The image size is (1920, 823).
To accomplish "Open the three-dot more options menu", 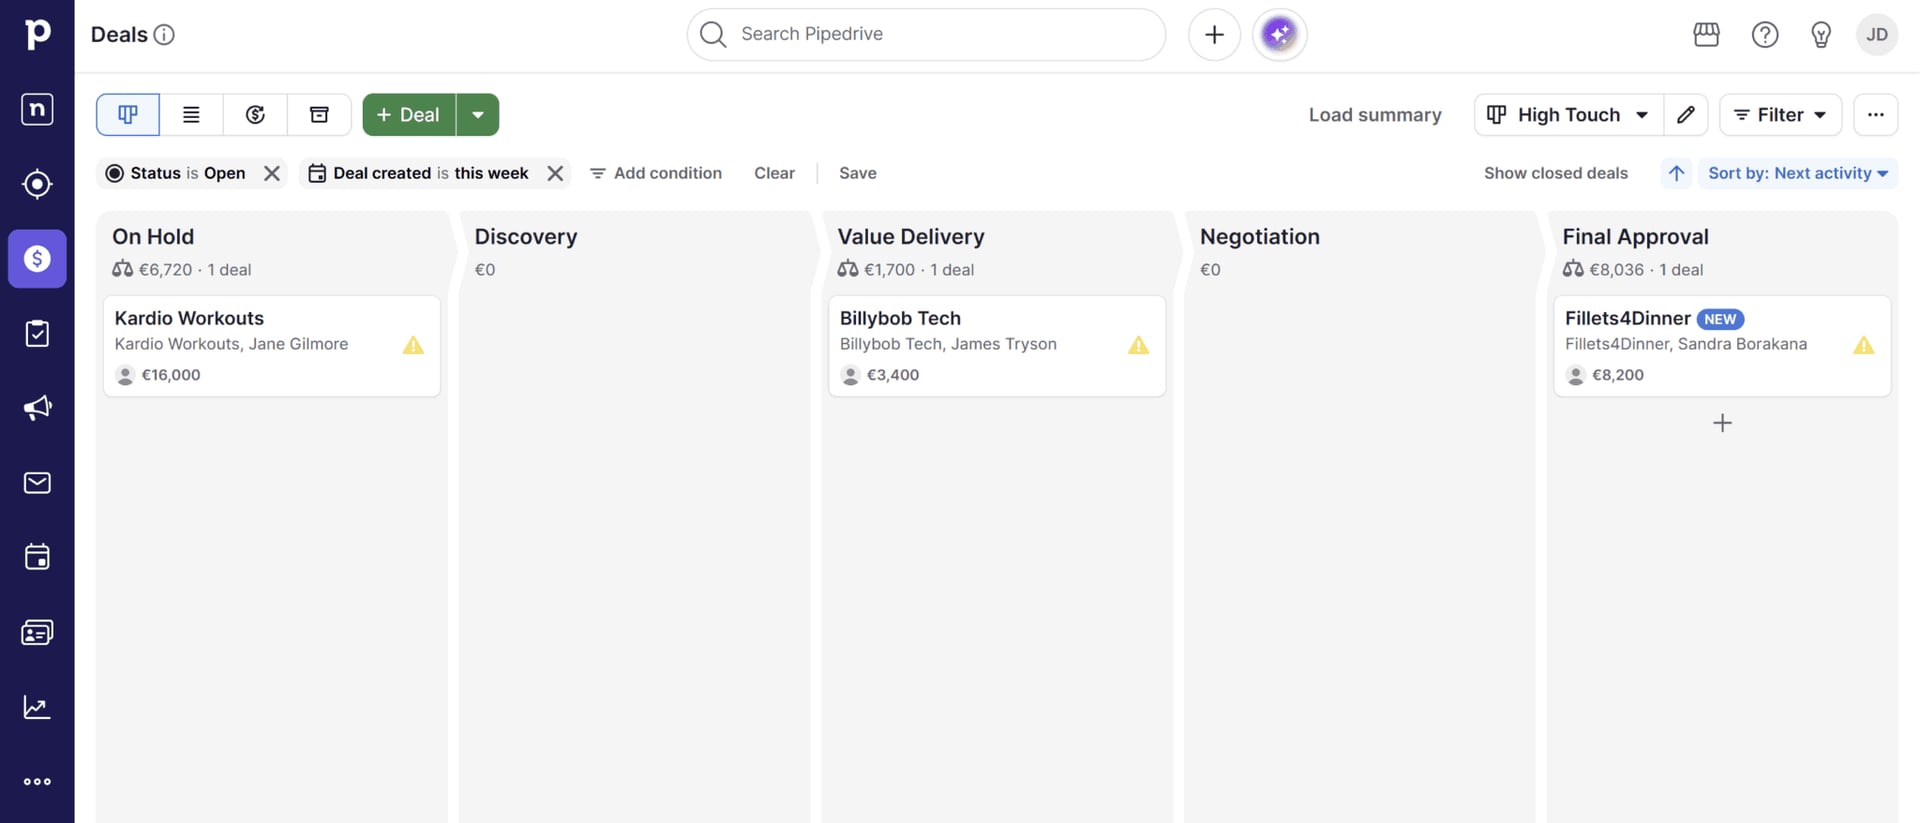I will tap(1876, 115).
